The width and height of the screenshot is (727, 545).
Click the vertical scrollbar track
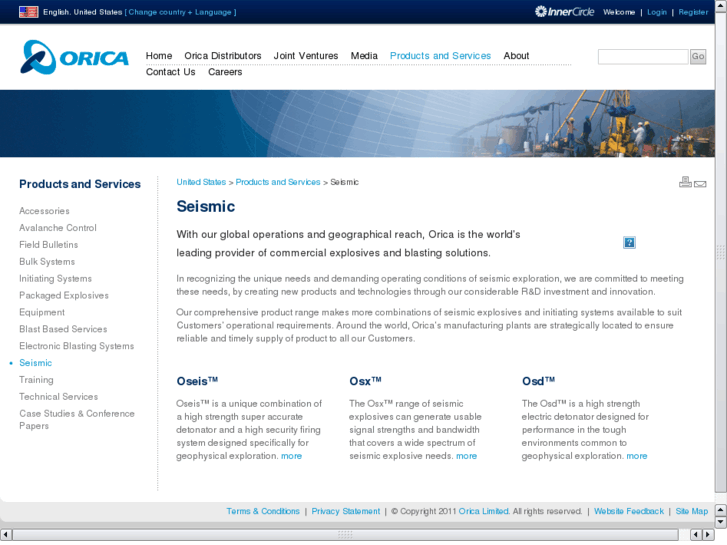721,253
